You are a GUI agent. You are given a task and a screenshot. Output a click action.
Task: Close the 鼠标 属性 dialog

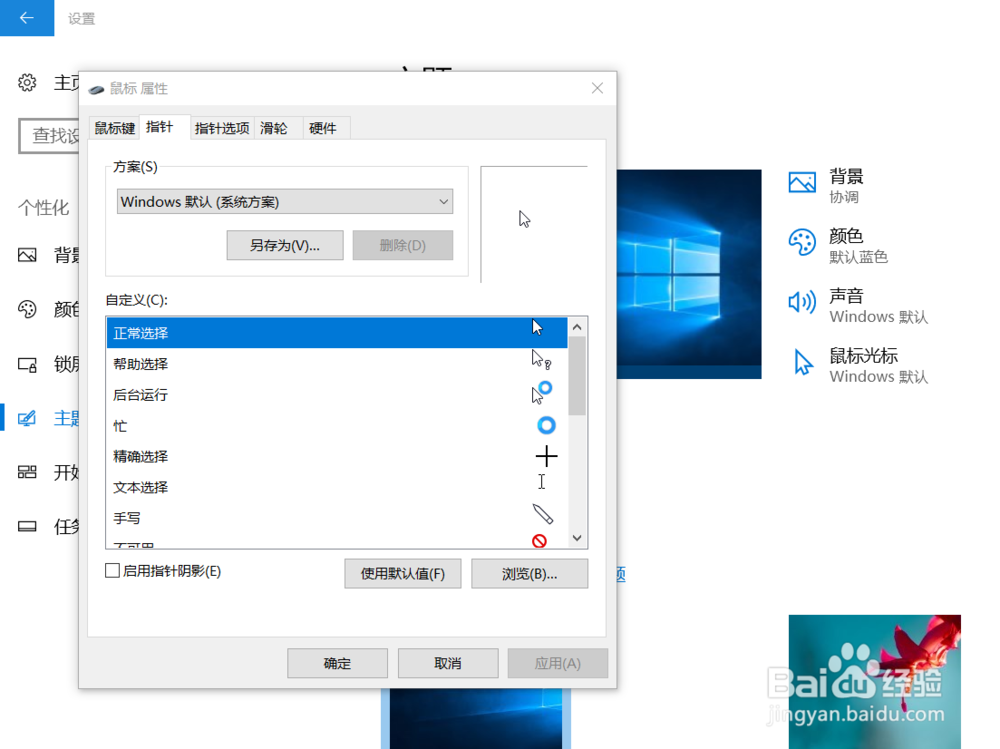click(597, 88)
